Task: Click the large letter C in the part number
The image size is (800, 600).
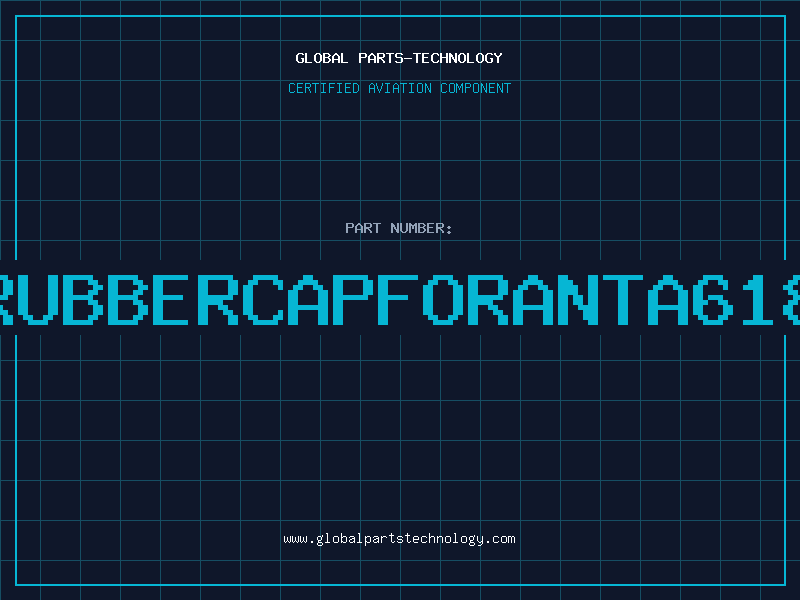Action: [263, 300]
